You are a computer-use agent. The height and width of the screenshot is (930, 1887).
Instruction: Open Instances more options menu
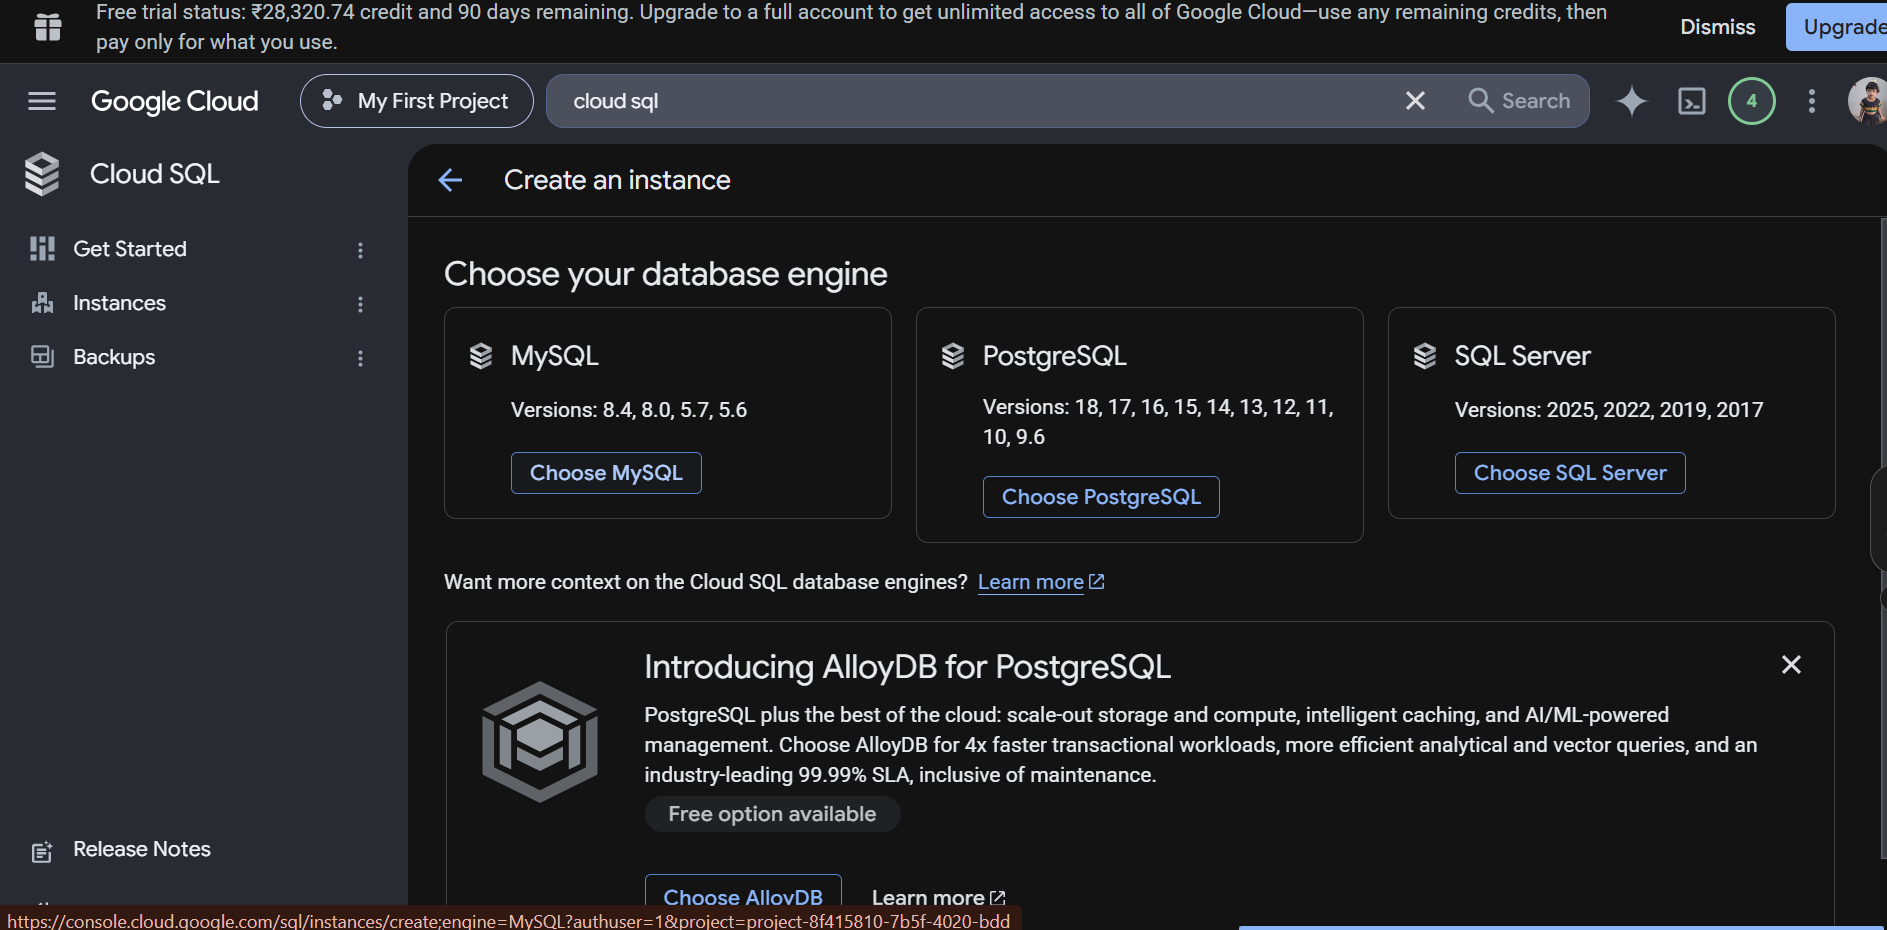point(361,304)
